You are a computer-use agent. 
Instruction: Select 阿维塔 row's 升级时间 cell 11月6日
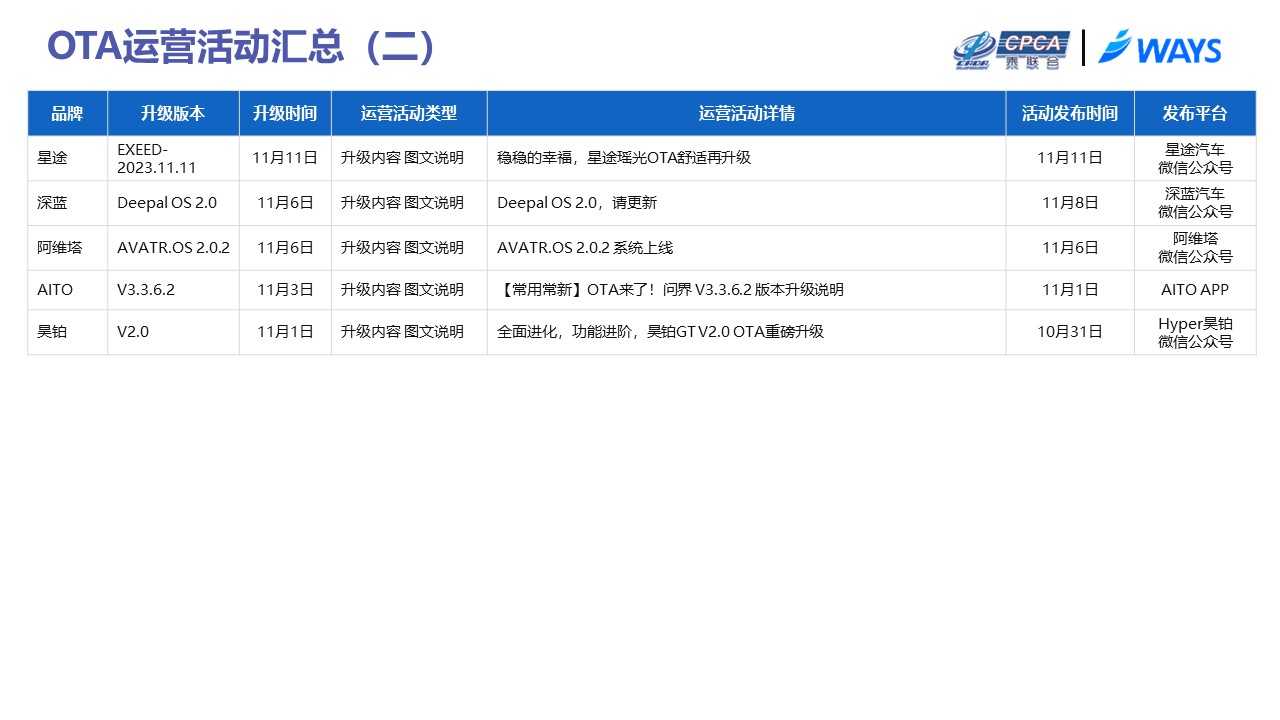[285, 247]
